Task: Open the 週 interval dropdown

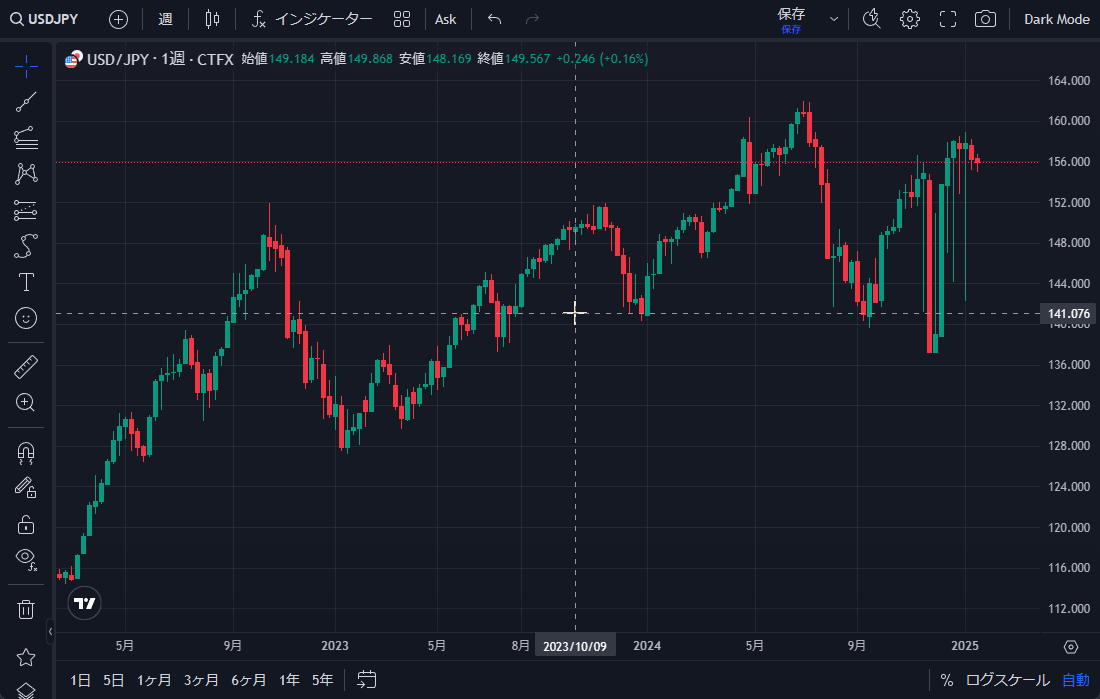Action: pyautogui.click(x=165, y=18)
